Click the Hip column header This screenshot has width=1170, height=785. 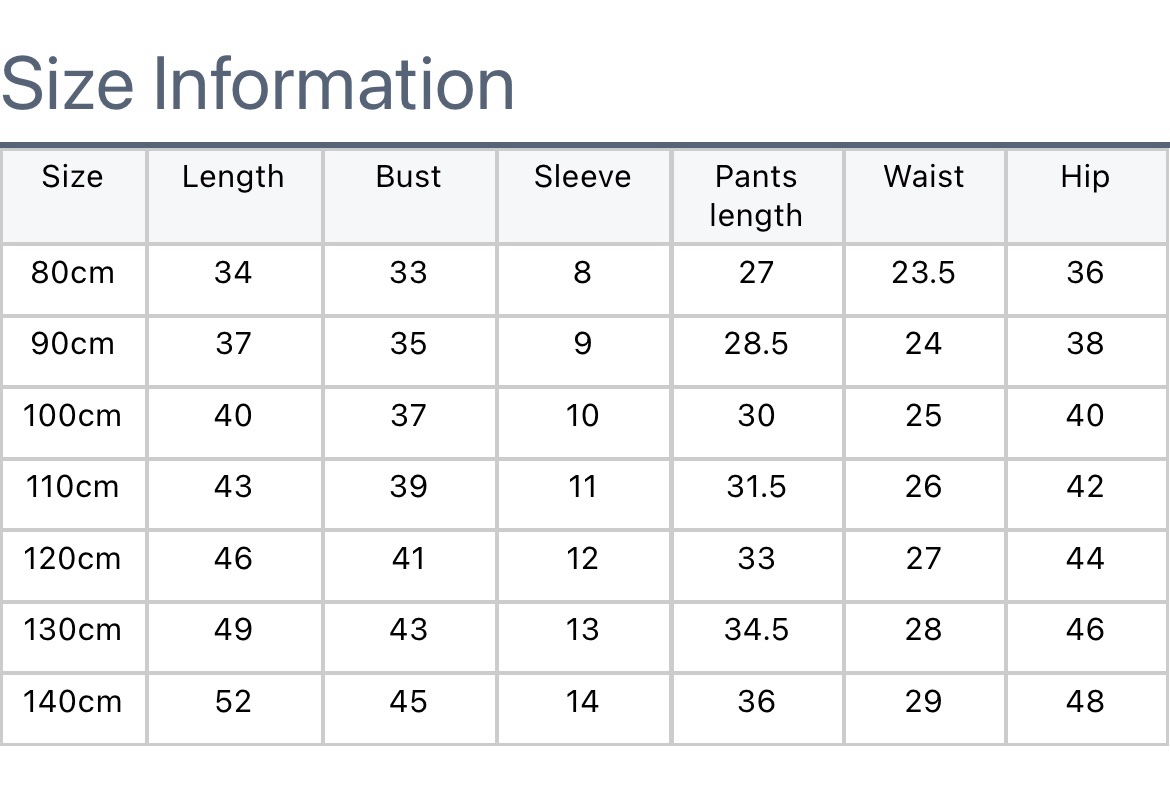(1085, 178)
